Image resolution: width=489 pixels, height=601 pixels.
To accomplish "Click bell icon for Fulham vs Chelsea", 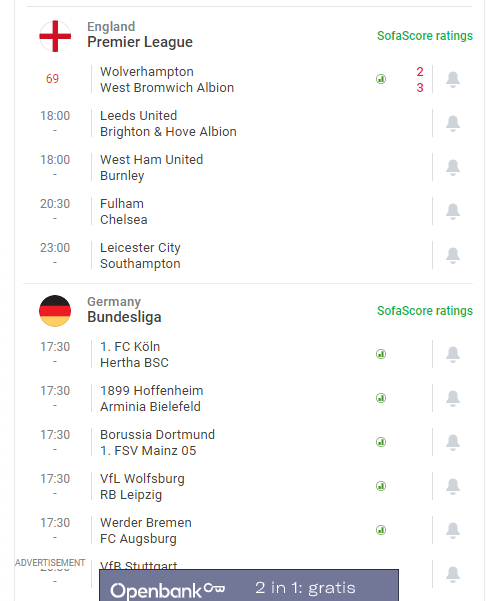I will tap(453, 212).
